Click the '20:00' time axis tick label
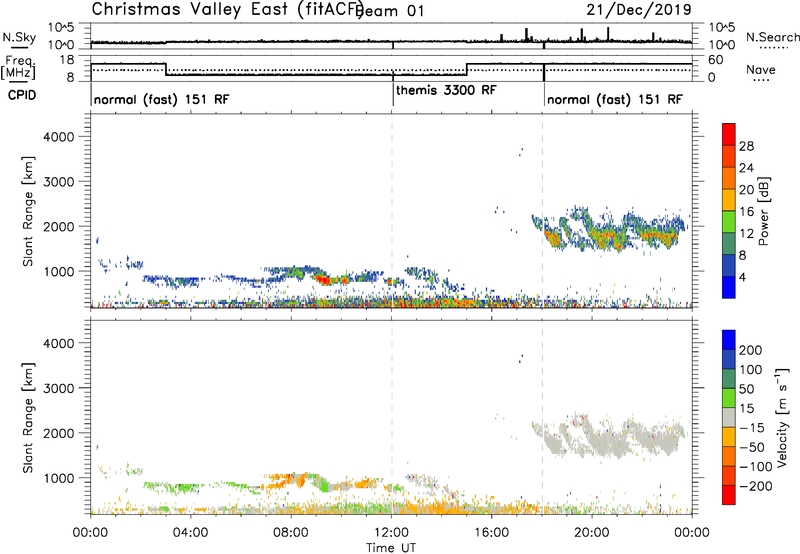This screenshot has width=800, height=554. pyautogui.click(x=592, y=533)
